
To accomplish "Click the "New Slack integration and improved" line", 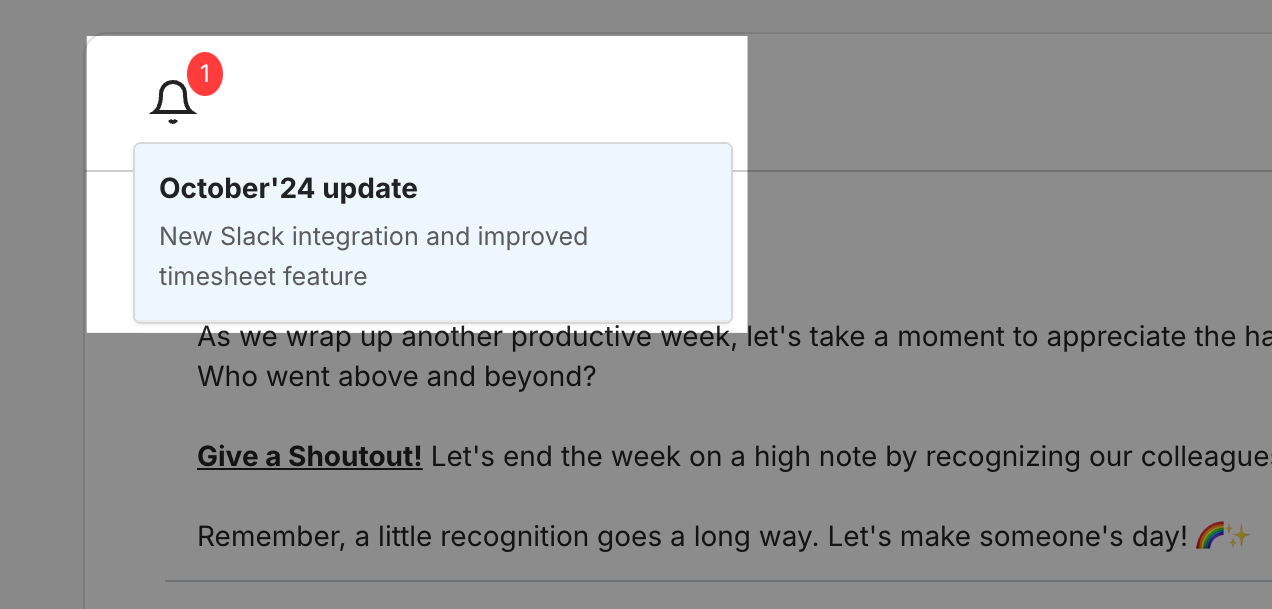I will [373, 237].
